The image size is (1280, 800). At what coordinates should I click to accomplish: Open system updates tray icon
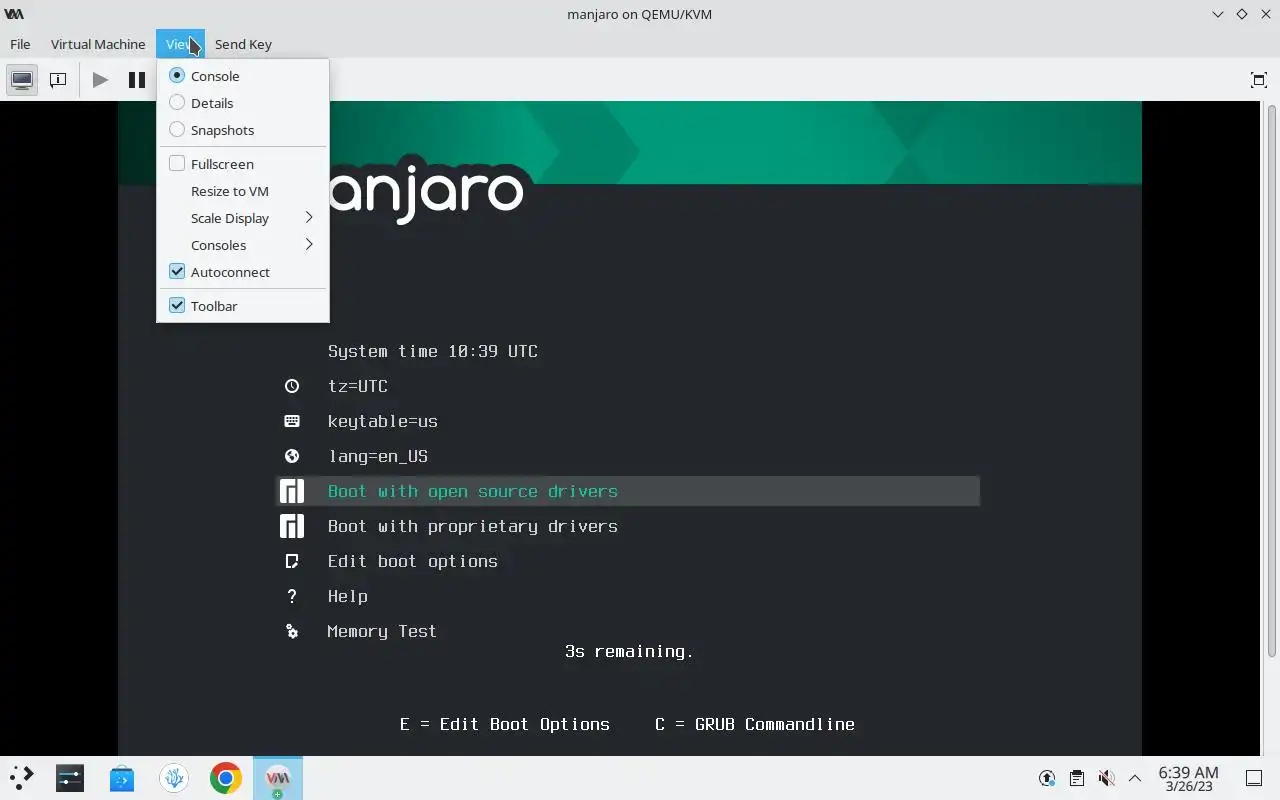[1047, 778]
